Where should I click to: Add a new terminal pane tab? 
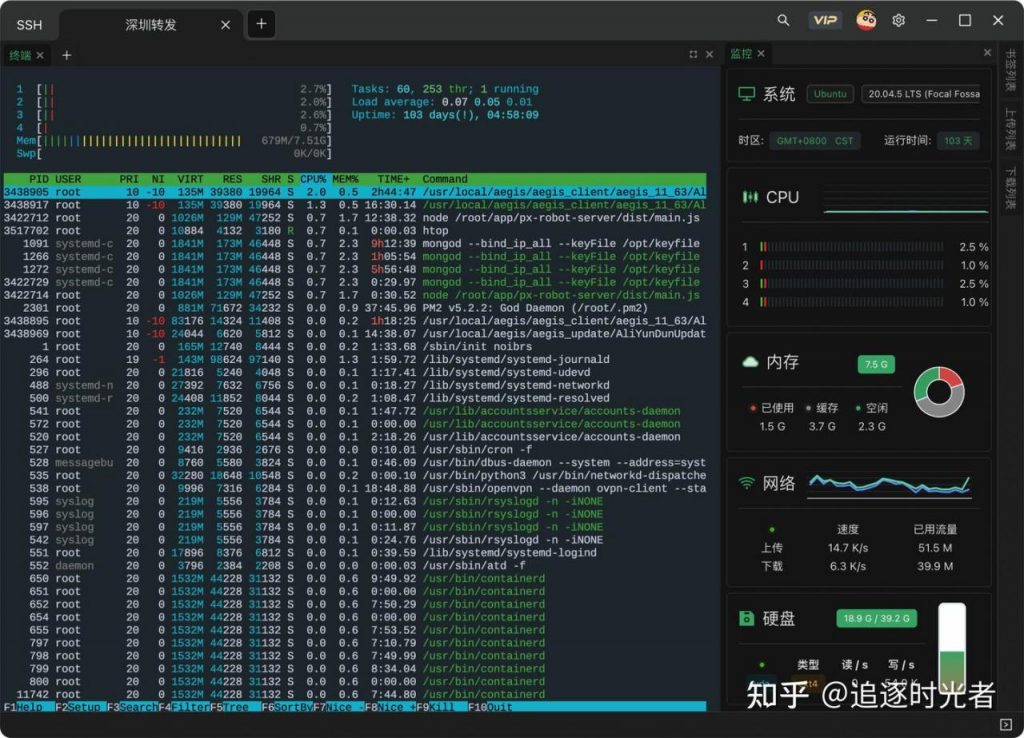(67, 55)
